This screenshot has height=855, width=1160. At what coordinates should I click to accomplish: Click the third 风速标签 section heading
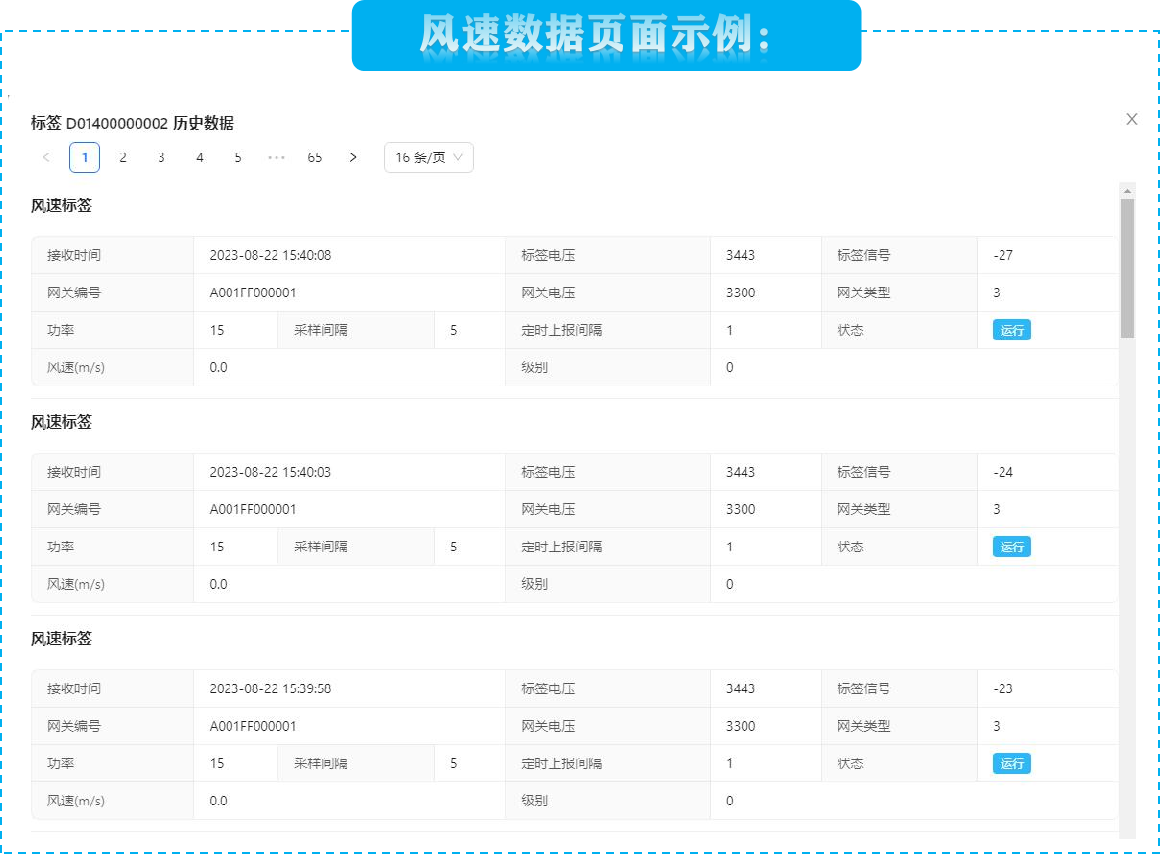point(61,639)
